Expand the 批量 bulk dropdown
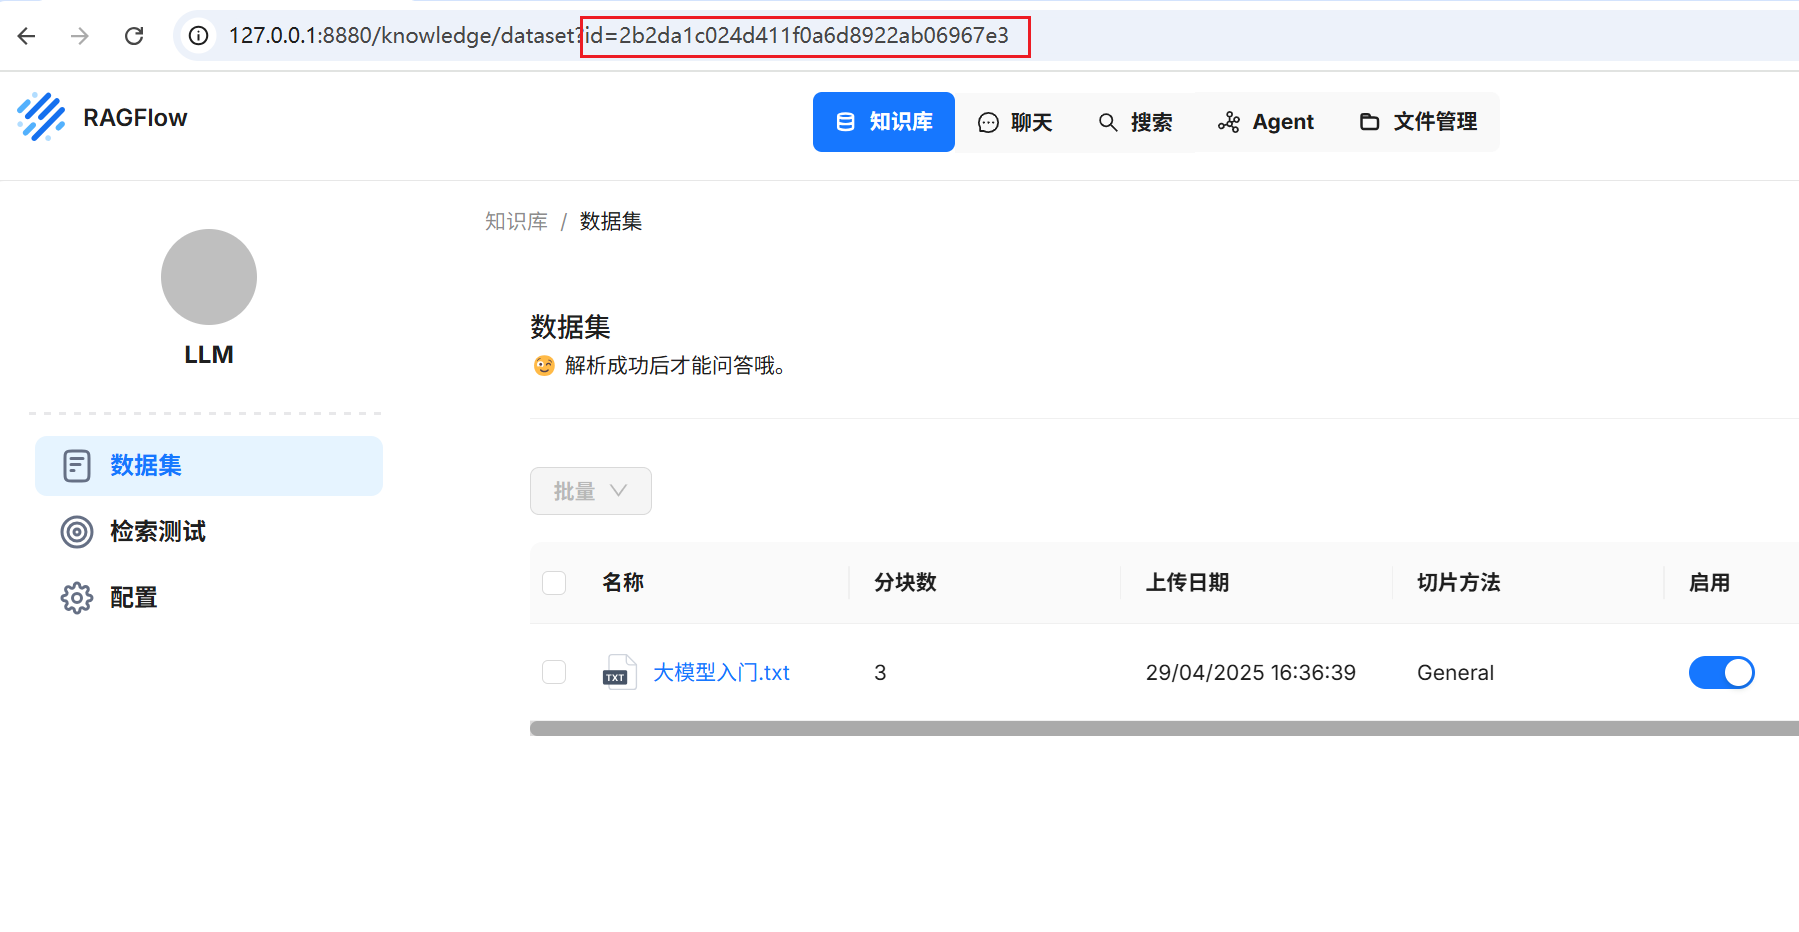1799x932 pixels. [590, 491]
